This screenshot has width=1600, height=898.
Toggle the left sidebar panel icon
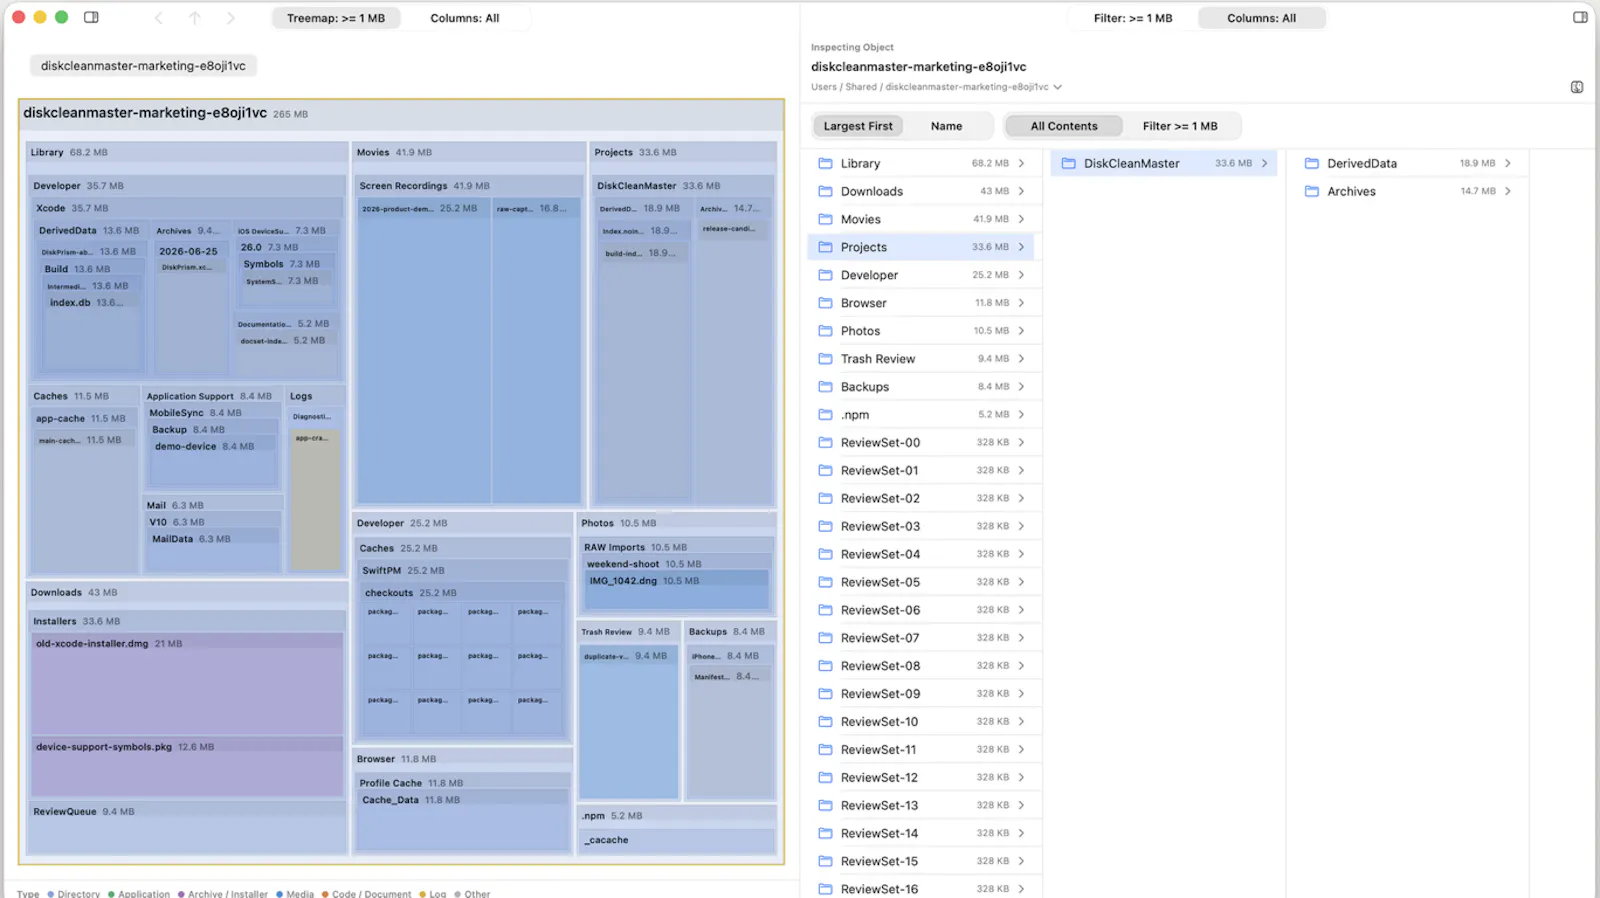(91, 17)
